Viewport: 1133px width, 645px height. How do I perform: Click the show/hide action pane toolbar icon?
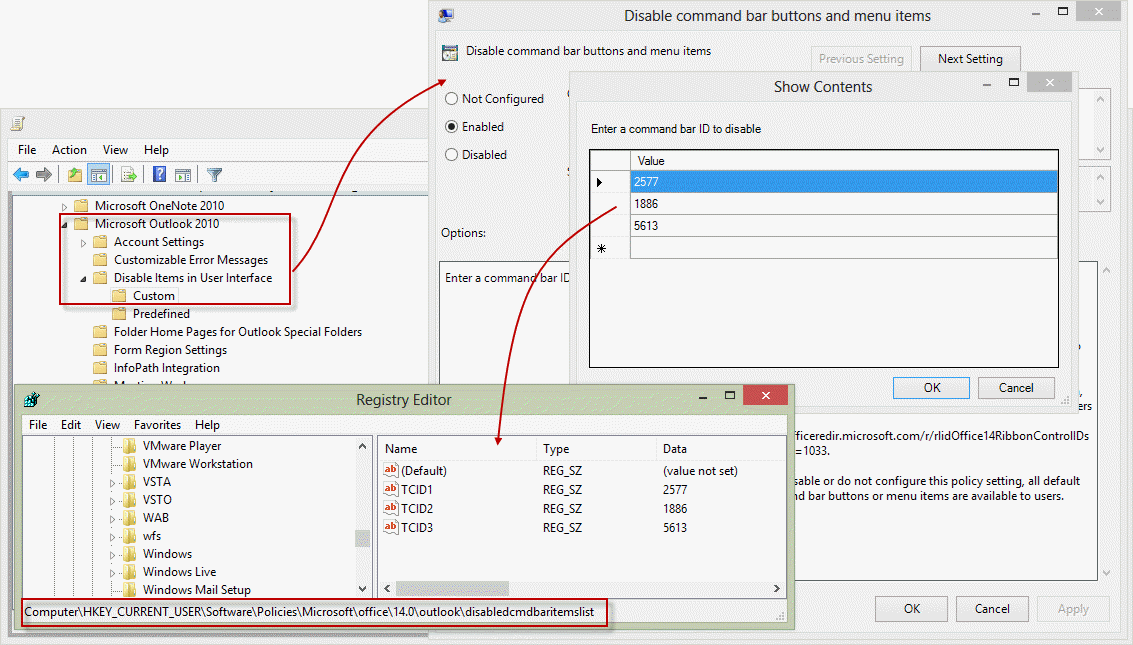pos(183,174)
